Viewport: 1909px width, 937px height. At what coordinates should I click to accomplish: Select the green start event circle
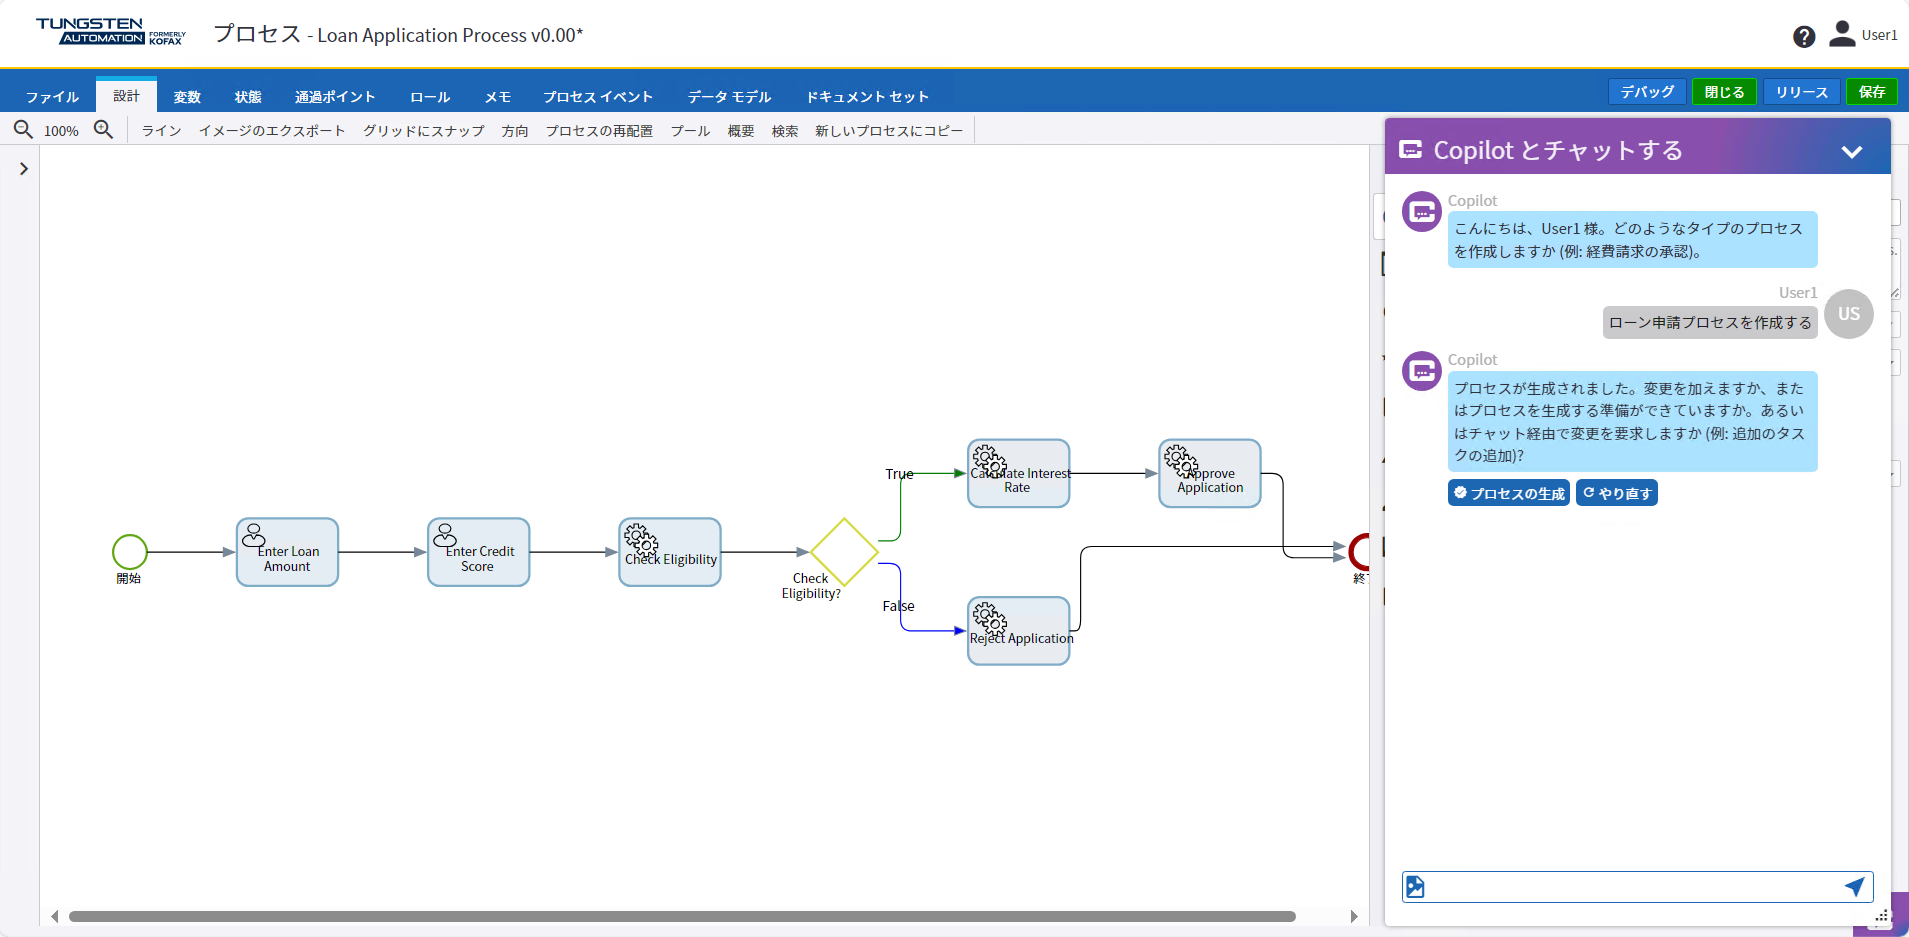[x=130, y=552]
